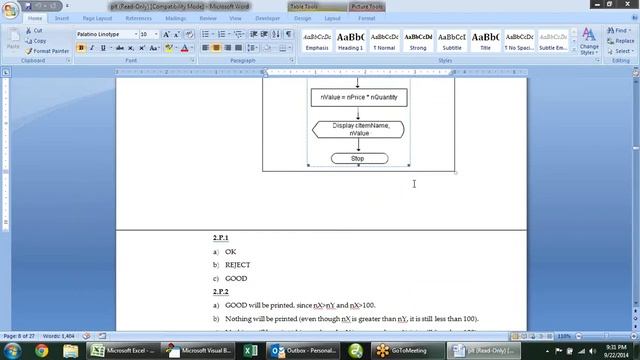This screenshot has width=640, height=360.
Task: Toggle show/hide paragraph marks
Action: coord(289,34)
